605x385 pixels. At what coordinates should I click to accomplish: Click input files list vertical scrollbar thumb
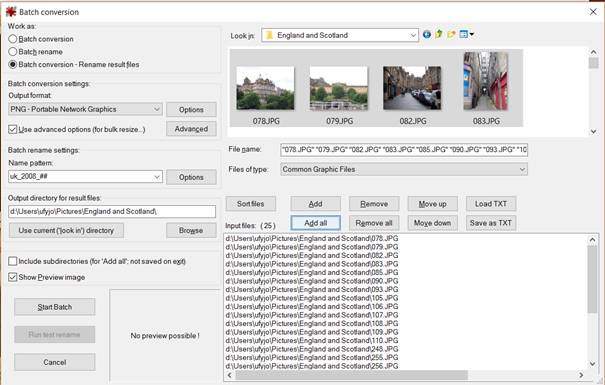592,279
